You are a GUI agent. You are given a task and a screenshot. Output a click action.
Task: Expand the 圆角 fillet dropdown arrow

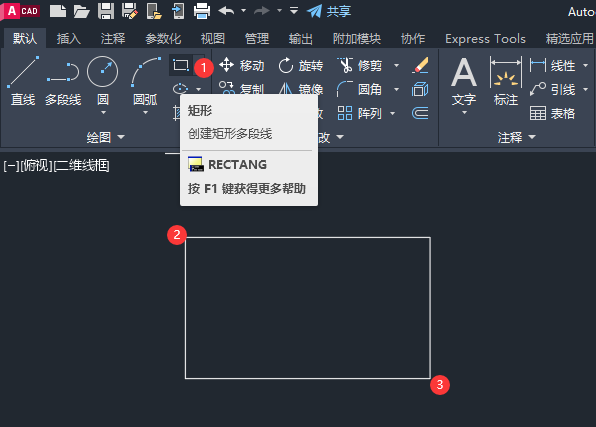tap(396, 90)
